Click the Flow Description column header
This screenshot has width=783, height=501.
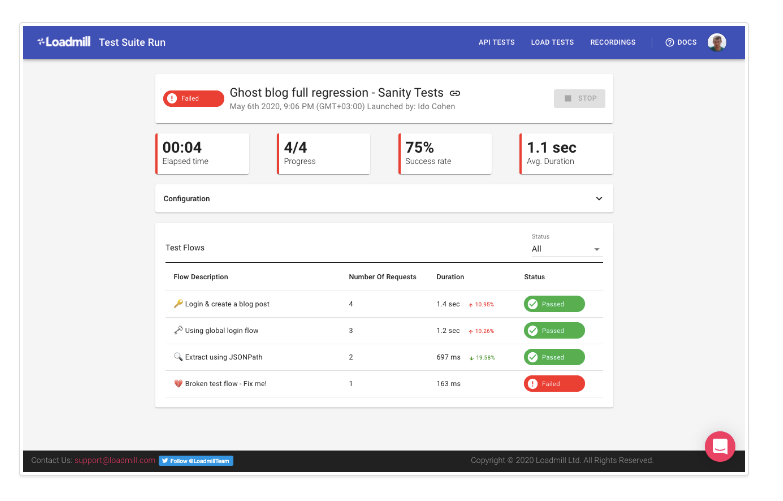click(x=201, y=277)
